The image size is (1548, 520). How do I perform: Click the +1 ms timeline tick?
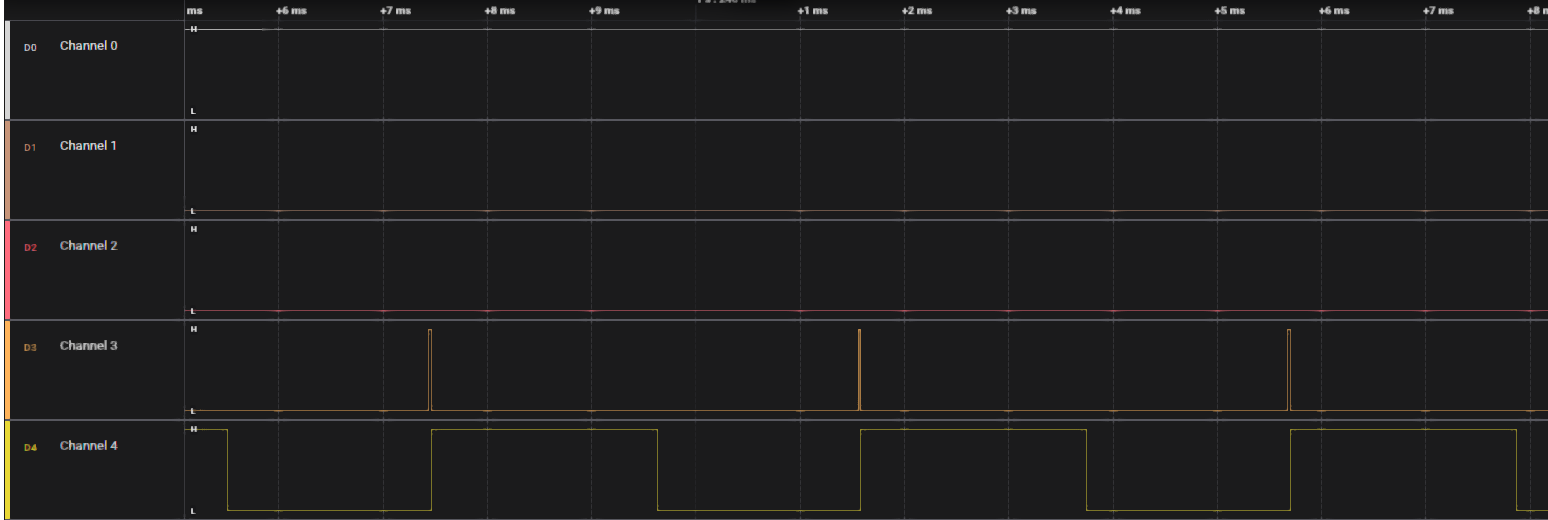tap(812, 11)
